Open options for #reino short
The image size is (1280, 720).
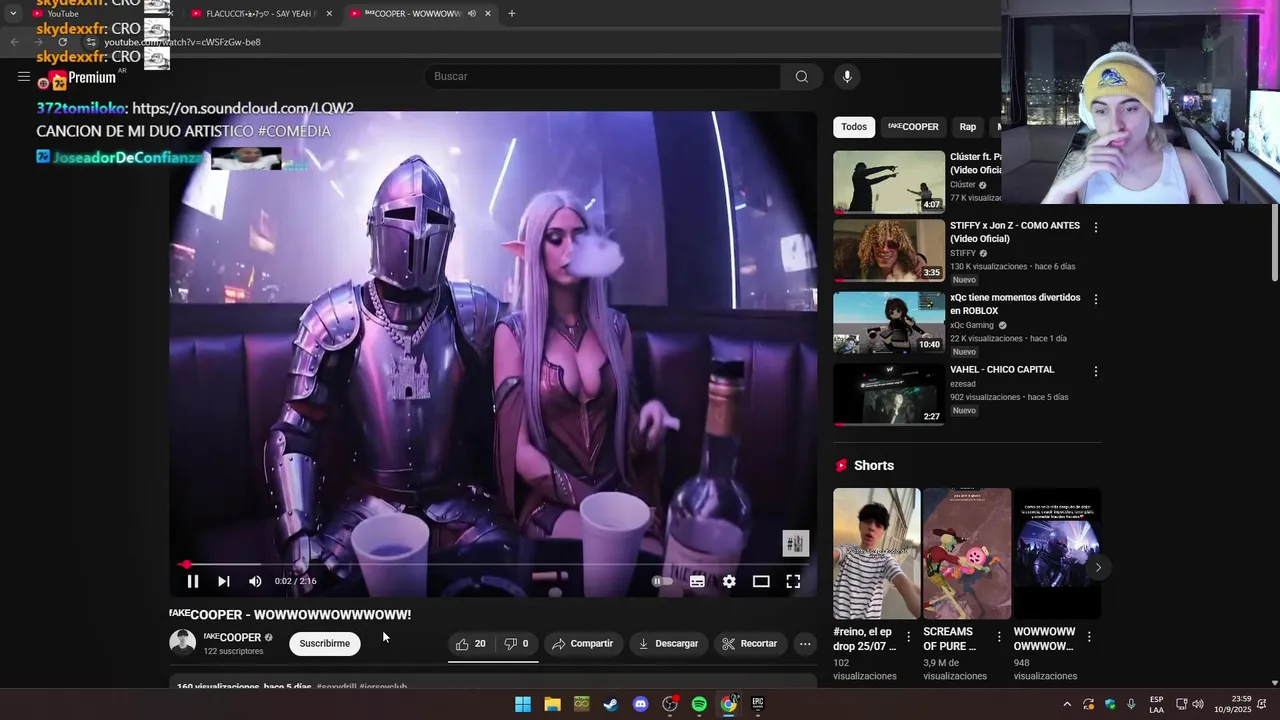click(909, 637)
